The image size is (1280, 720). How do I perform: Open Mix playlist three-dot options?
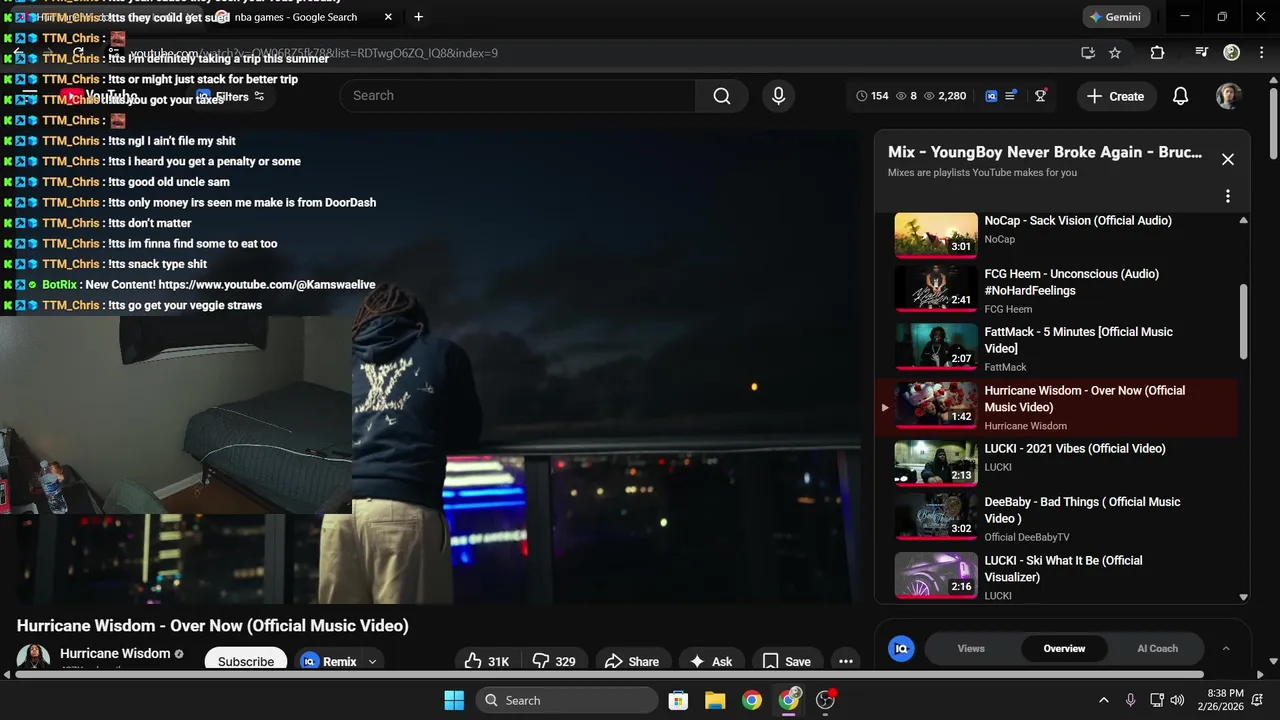[x=1228, y=196]
